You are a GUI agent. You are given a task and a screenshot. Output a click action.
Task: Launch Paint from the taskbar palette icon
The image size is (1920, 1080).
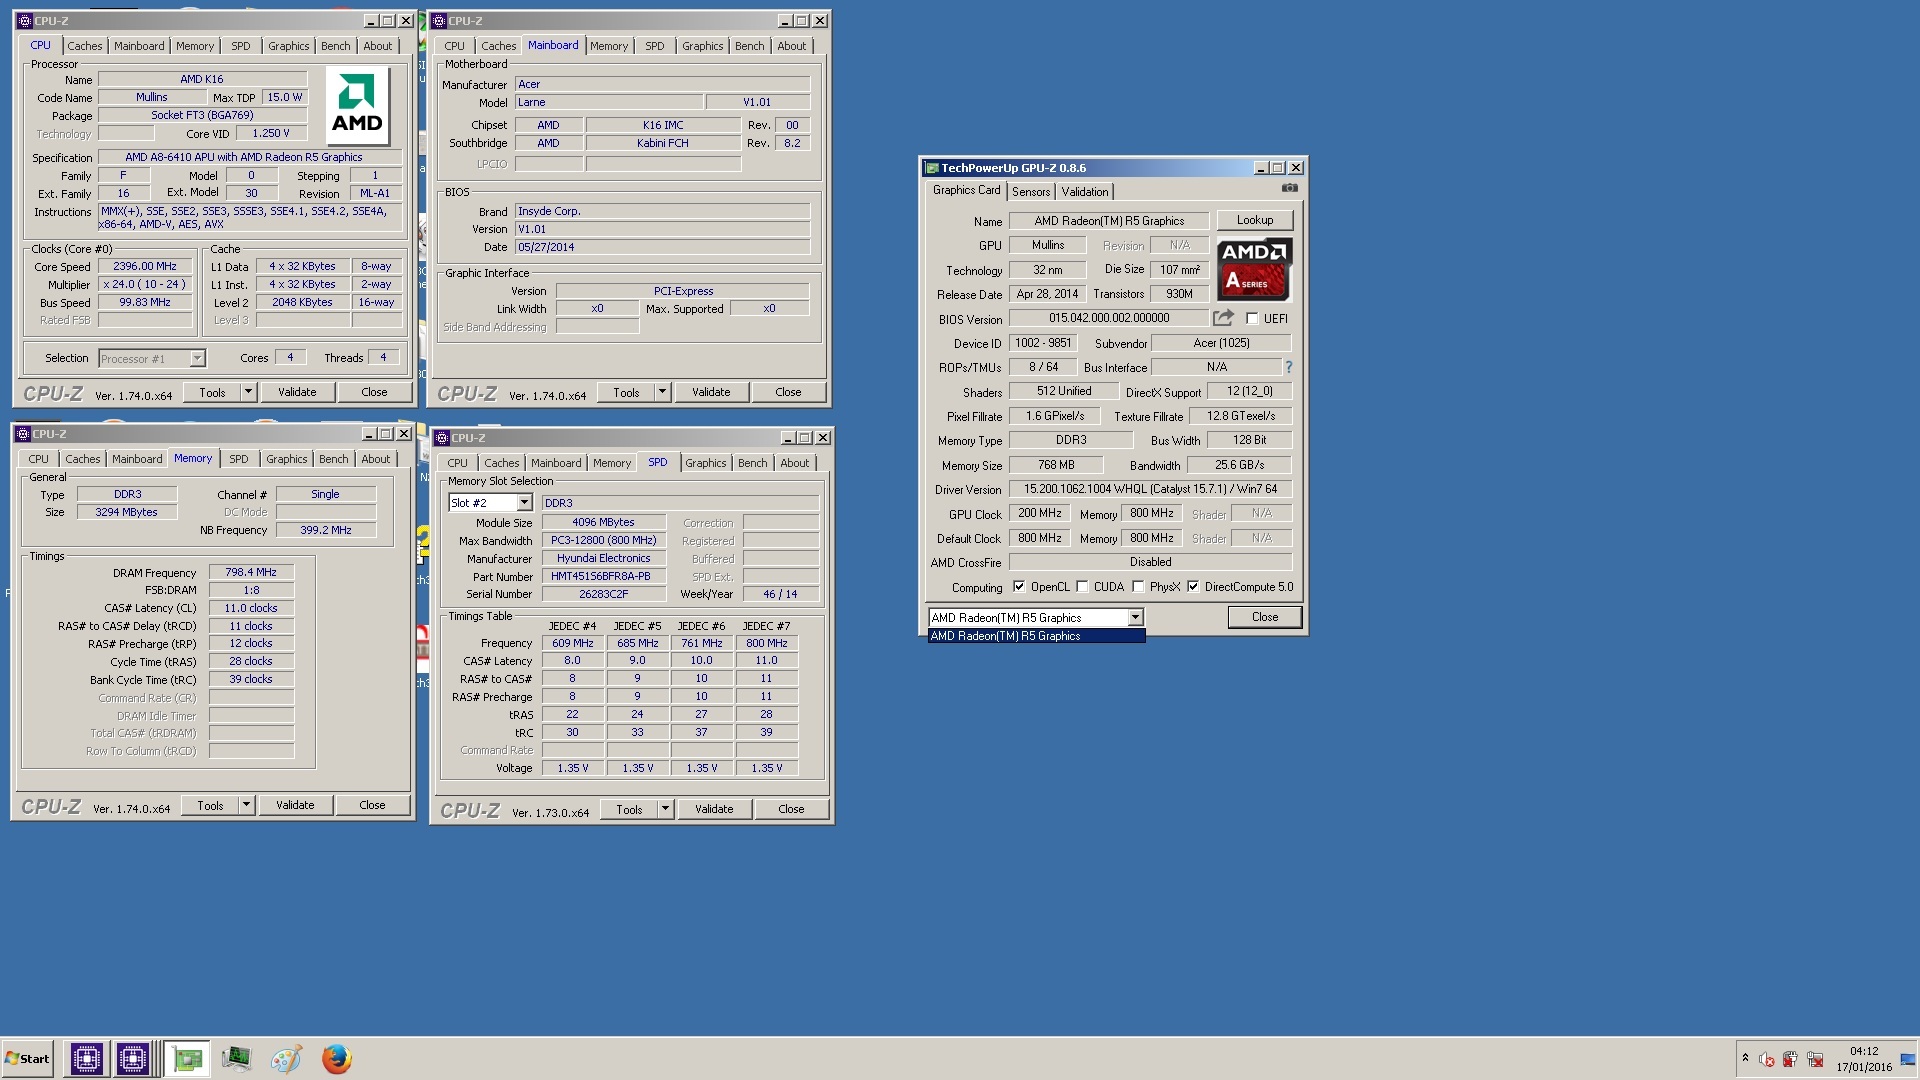click(286, 1058)
